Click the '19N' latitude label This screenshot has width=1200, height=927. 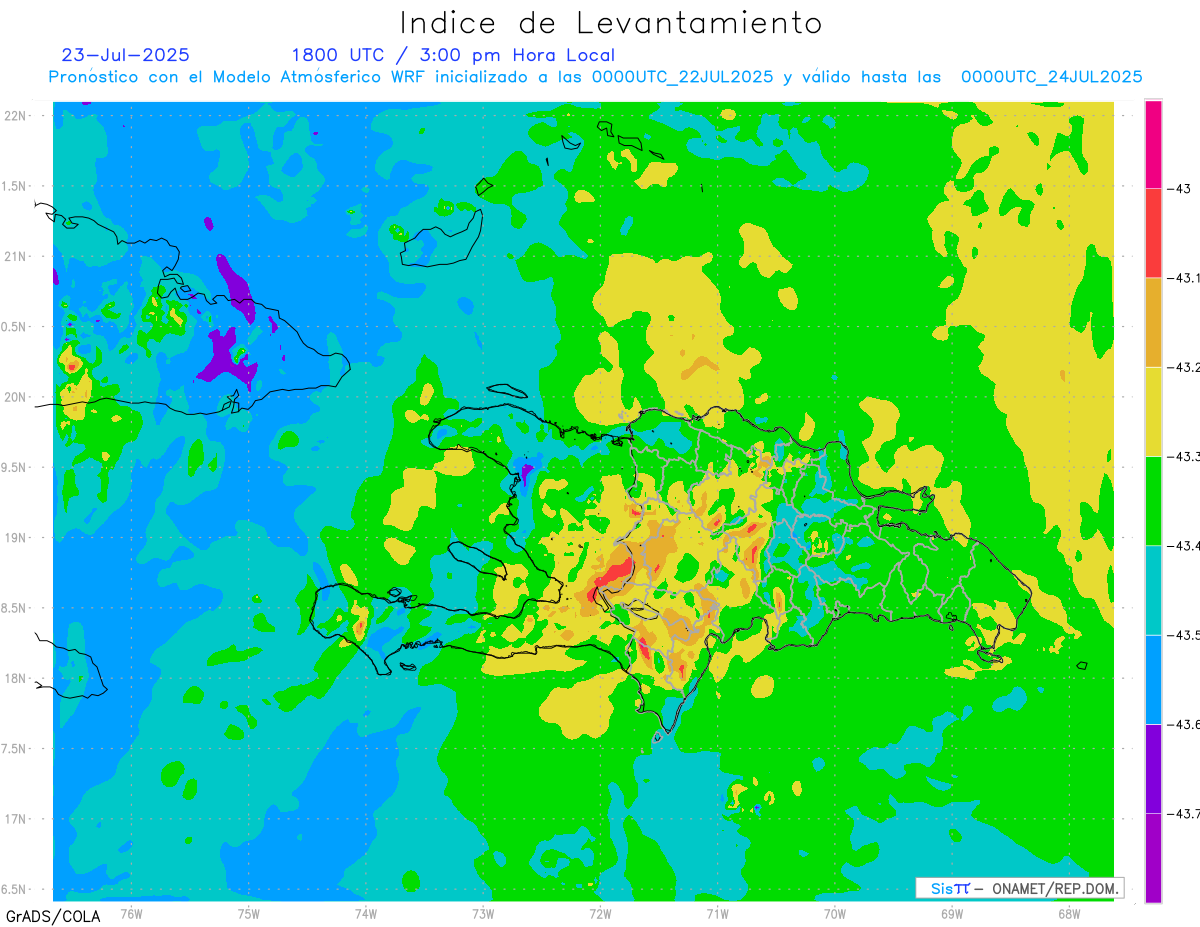(16, 538)
